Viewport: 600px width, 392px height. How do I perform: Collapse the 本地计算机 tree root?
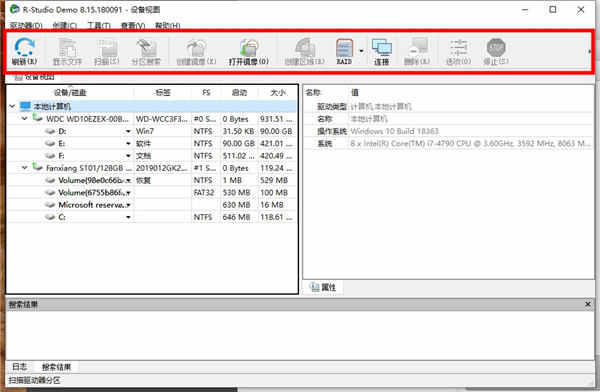pyautogui.click(x=12, y=106)
